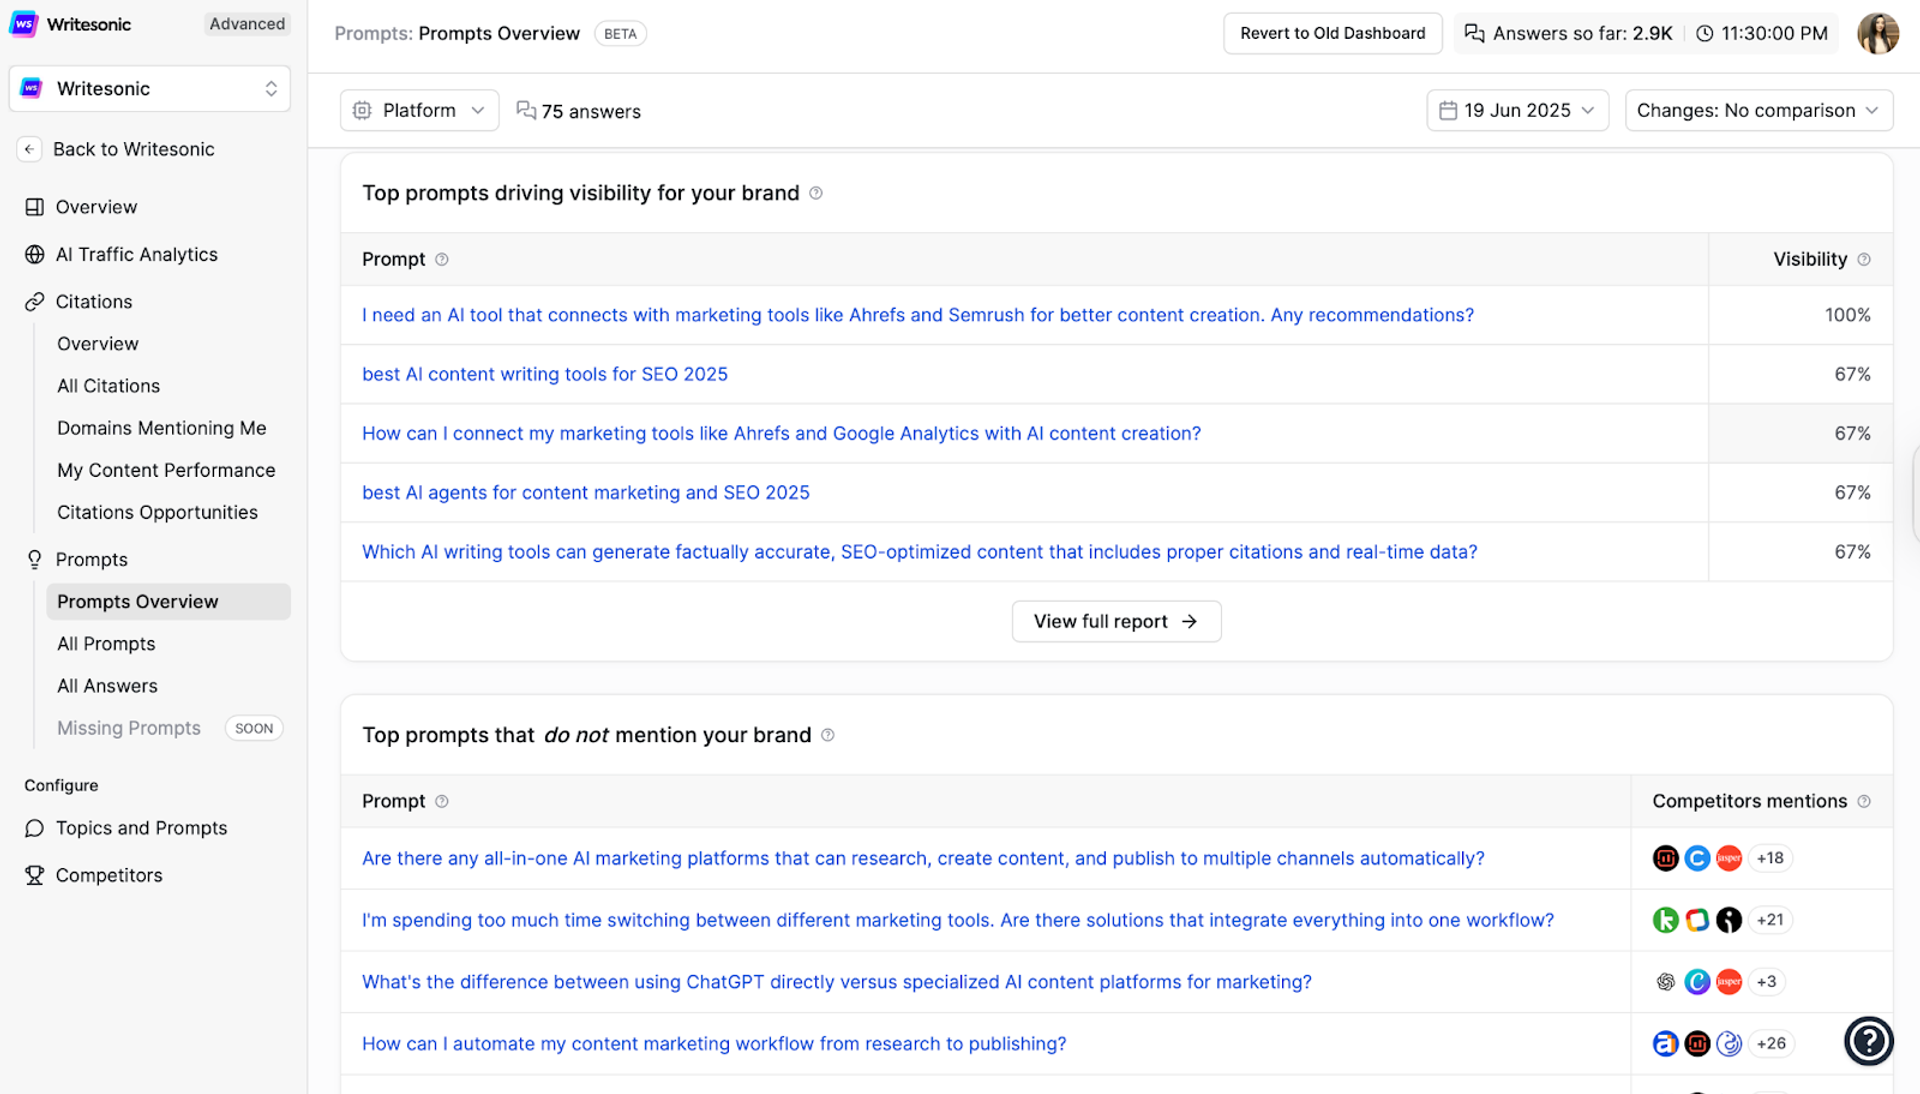Open the Changes: No comparison dropdown
This screenshot has height=1094, width=1920.
1758,110
